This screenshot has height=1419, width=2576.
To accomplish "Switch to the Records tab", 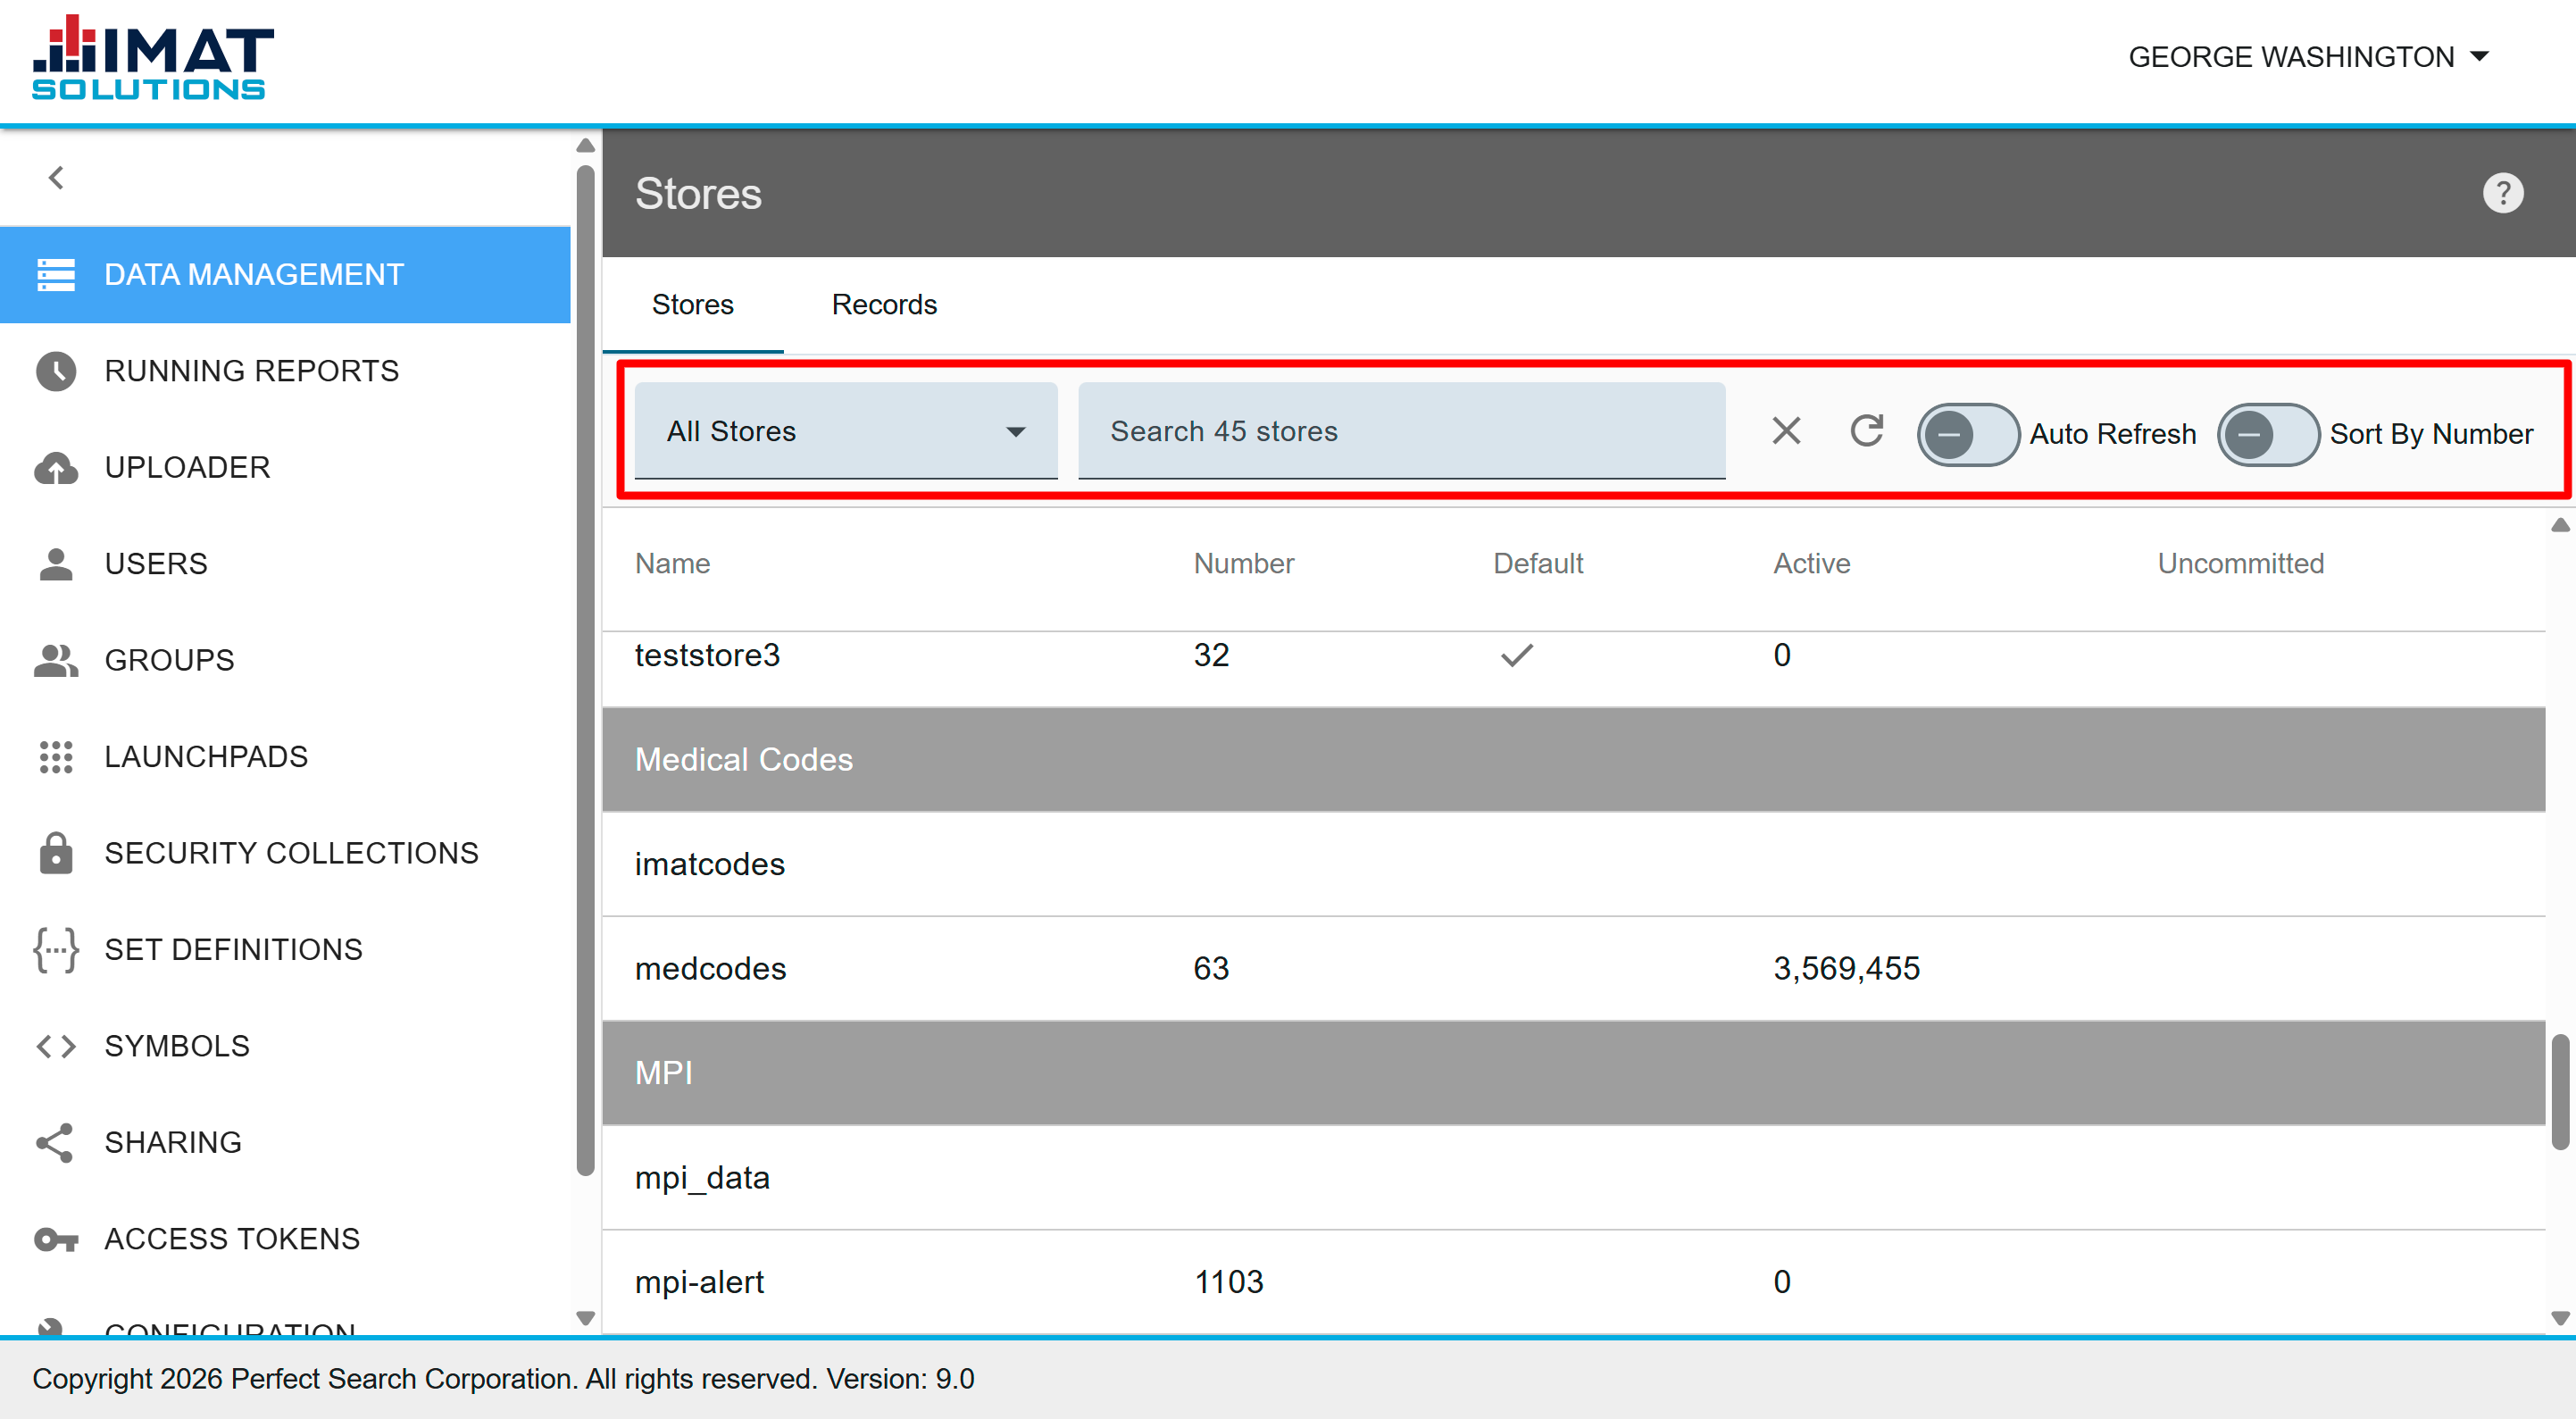I will coord(884,305).
